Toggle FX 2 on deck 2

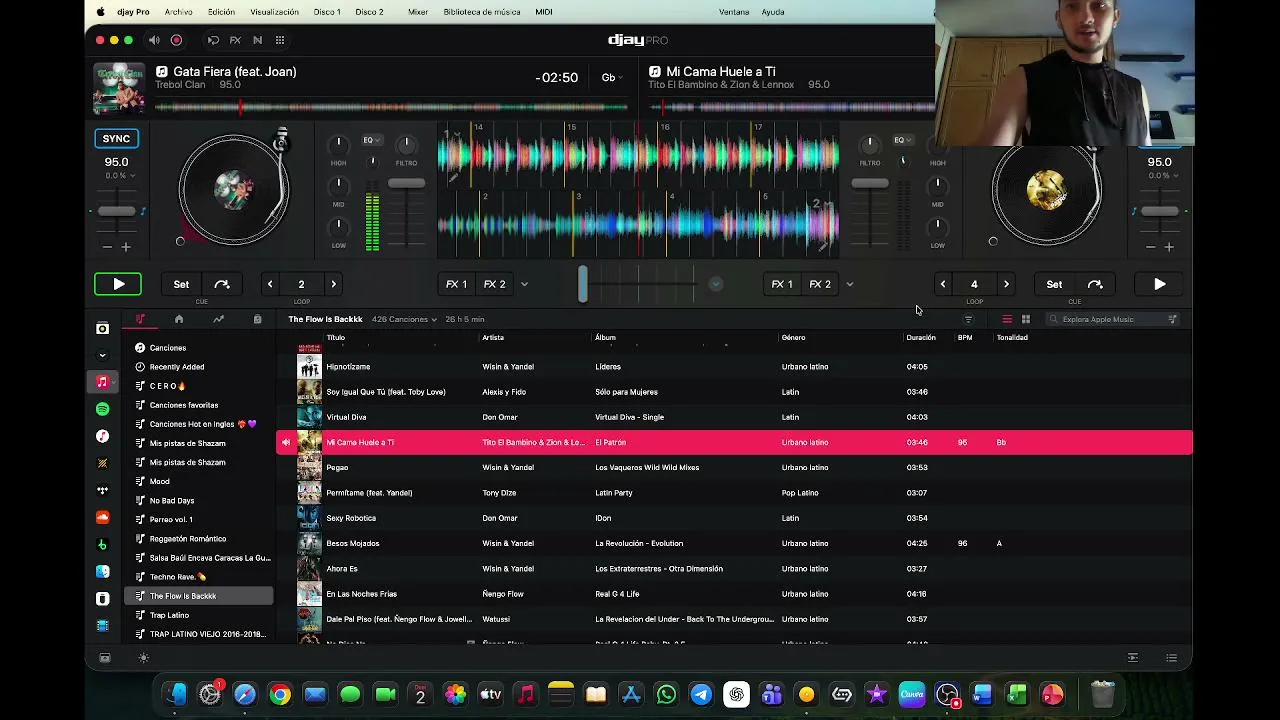pyautogui.click(x=820, y=284)
